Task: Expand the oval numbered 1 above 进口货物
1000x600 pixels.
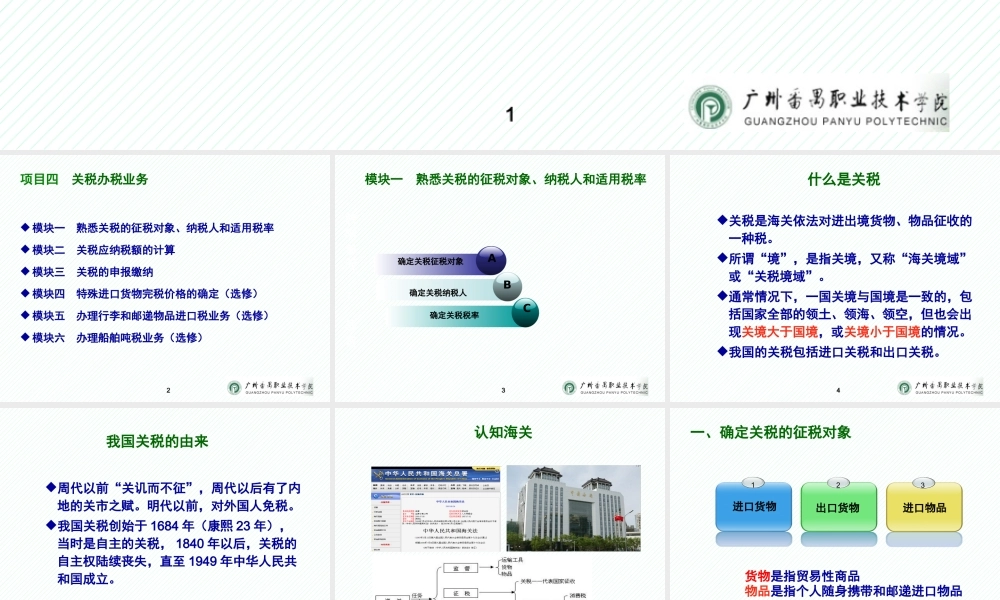Action: coord(751,481)
